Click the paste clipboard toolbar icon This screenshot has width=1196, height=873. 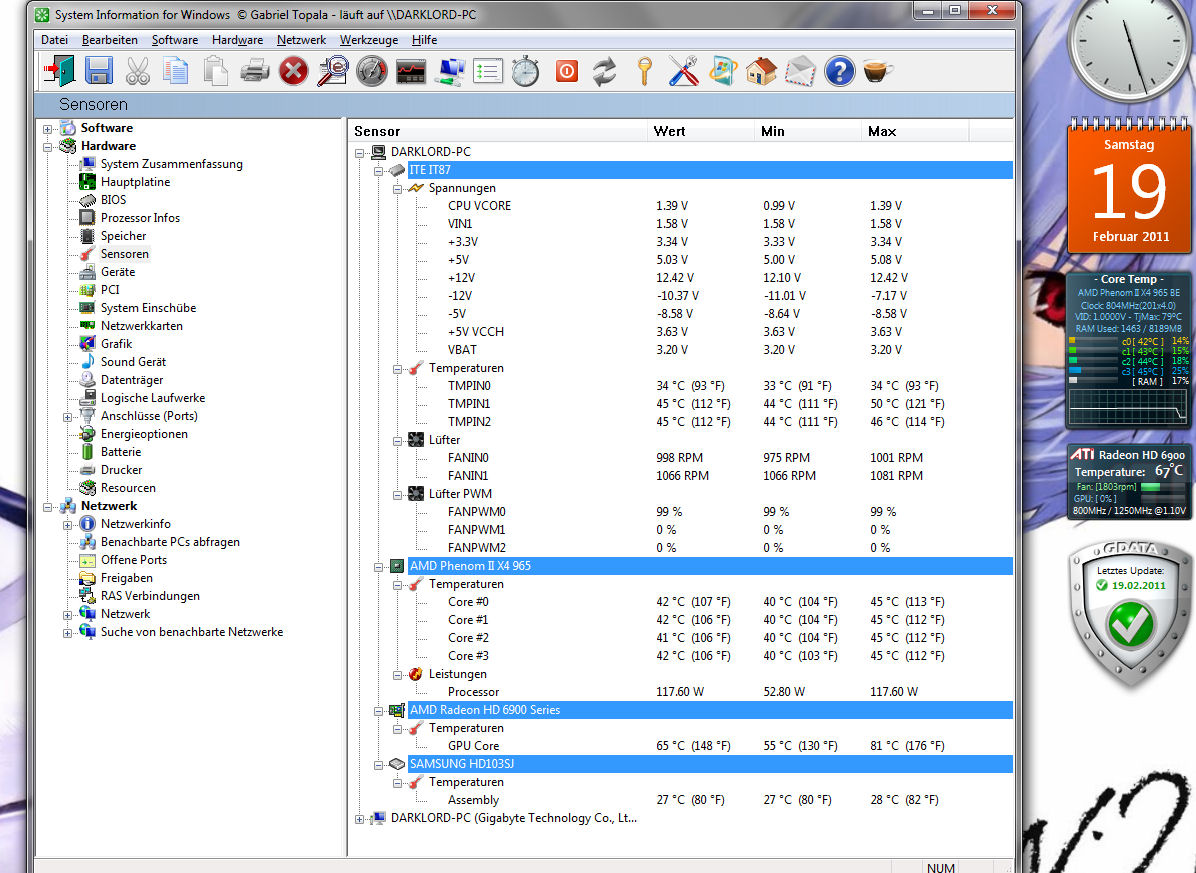click(x=215, y=71)
